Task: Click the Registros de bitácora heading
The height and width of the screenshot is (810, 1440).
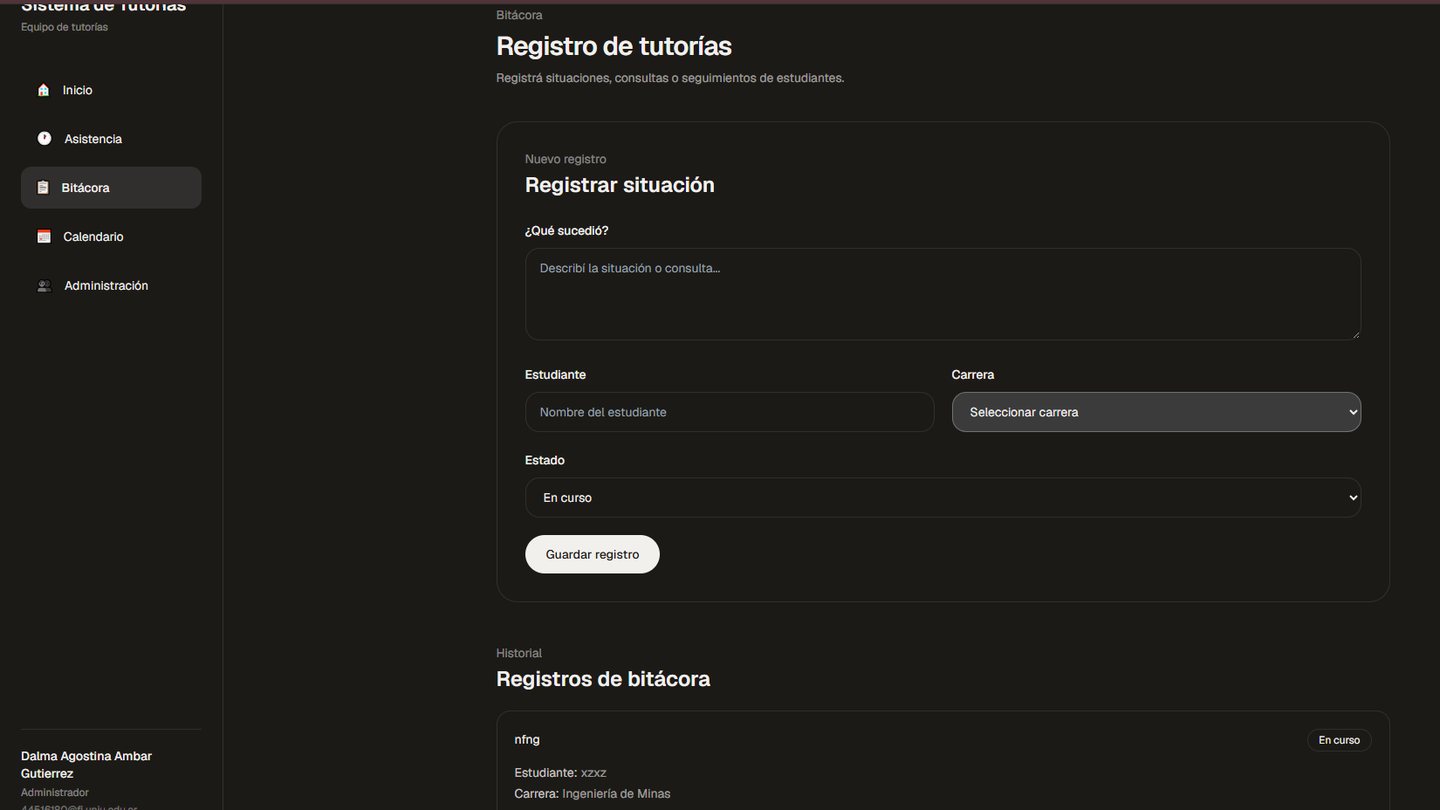Action: pos(603,679)
